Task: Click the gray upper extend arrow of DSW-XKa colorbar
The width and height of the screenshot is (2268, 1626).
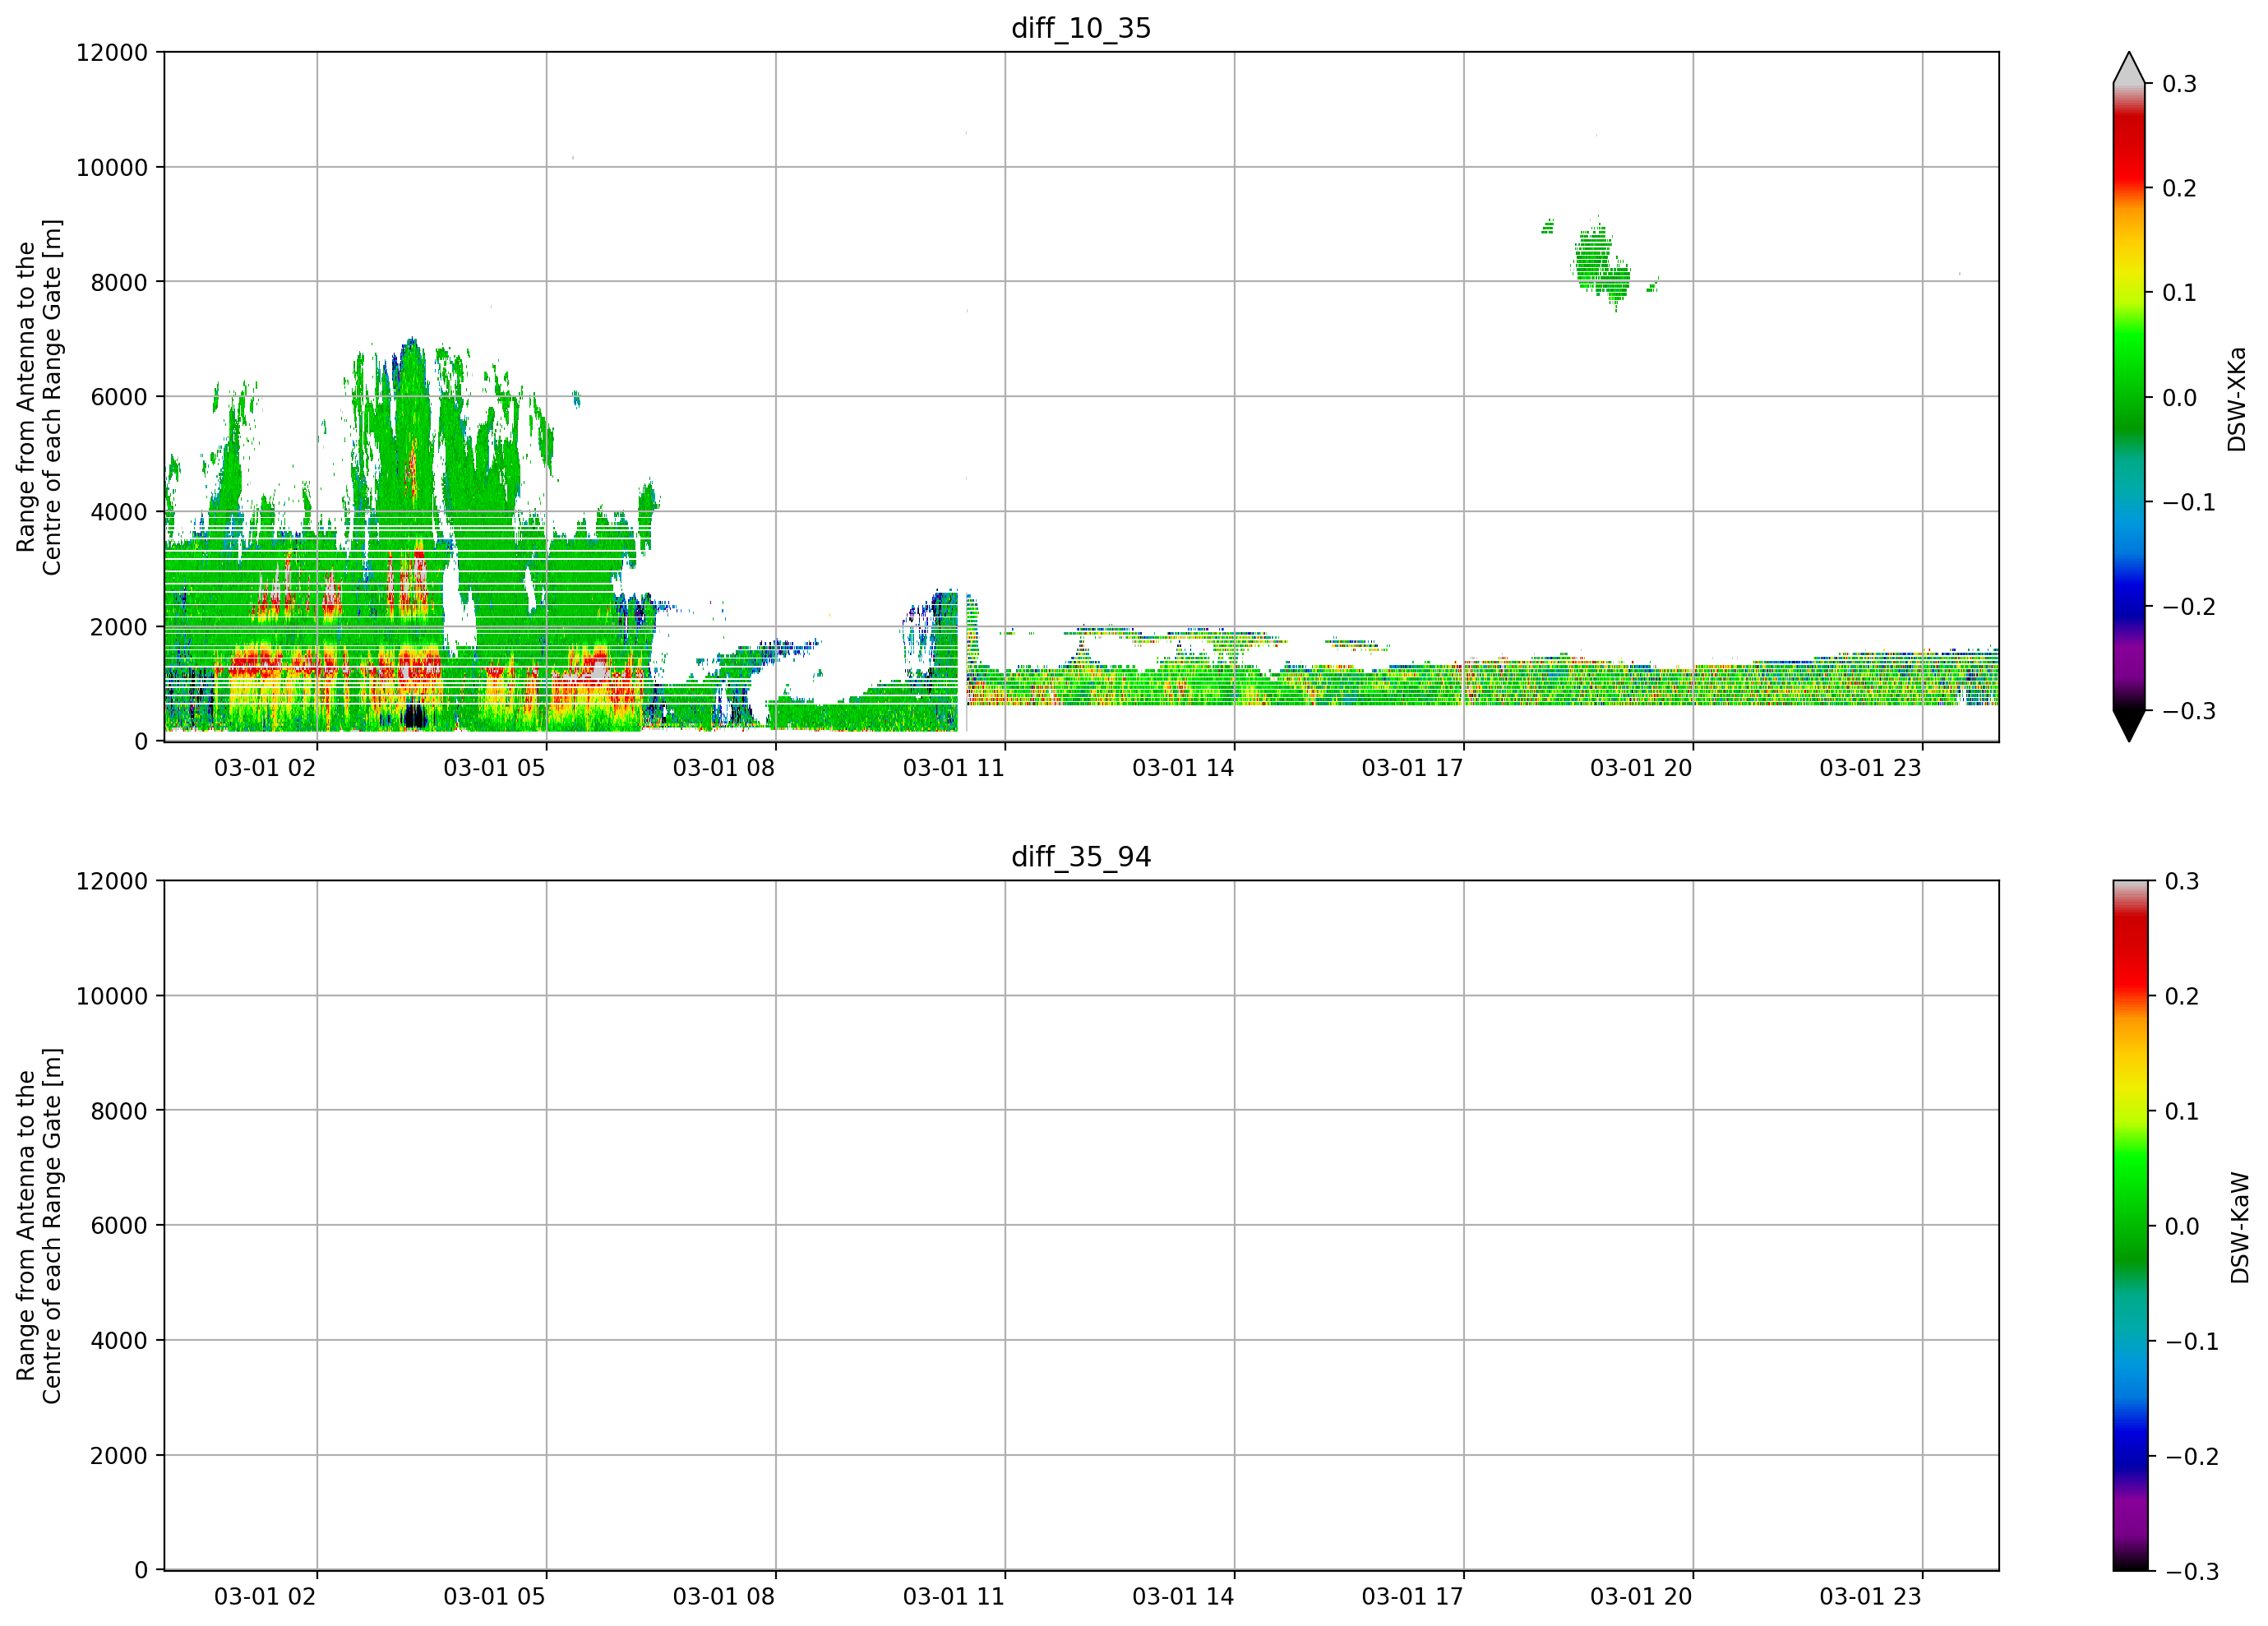Action: pos(2129,68)
